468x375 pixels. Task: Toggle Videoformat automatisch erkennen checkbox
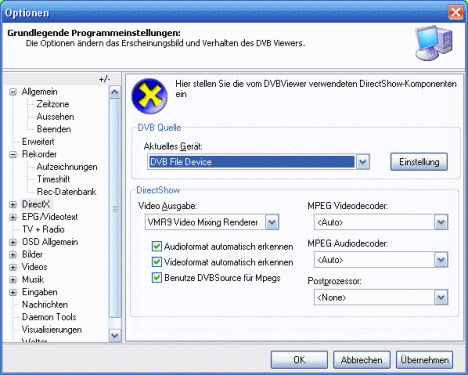click(156, 262)
